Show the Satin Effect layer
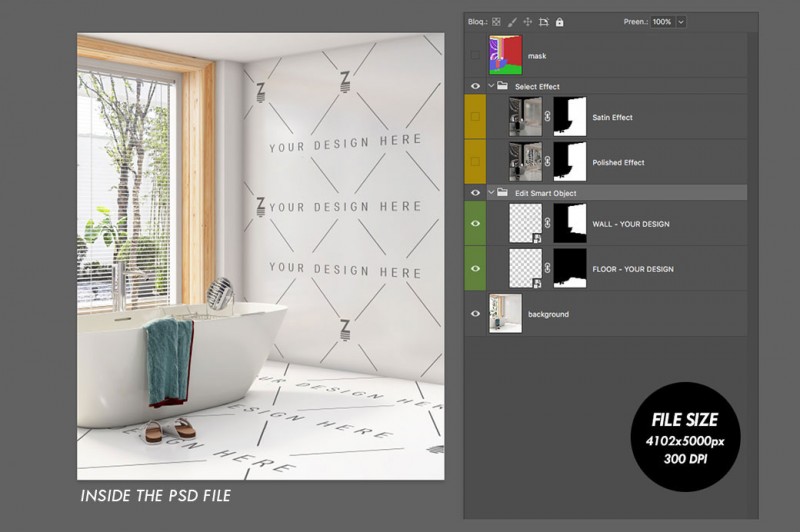 pyautogui.click(x=475, y=118)
